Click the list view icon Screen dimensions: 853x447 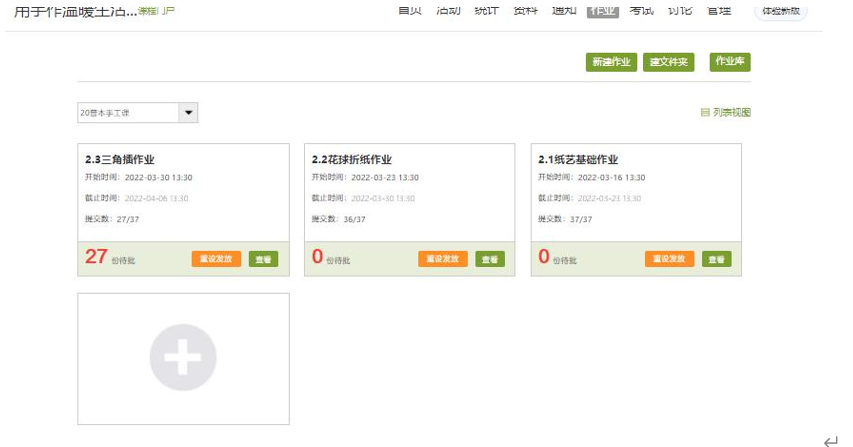coord(705,113)
